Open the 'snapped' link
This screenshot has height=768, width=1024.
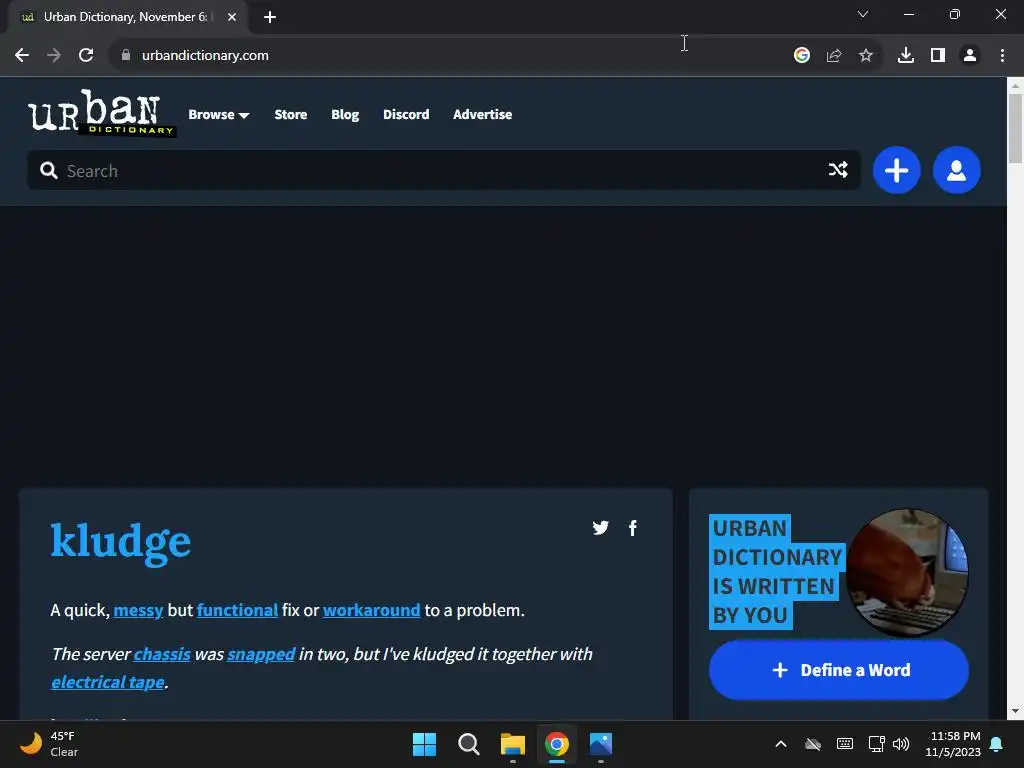[261, 654]
